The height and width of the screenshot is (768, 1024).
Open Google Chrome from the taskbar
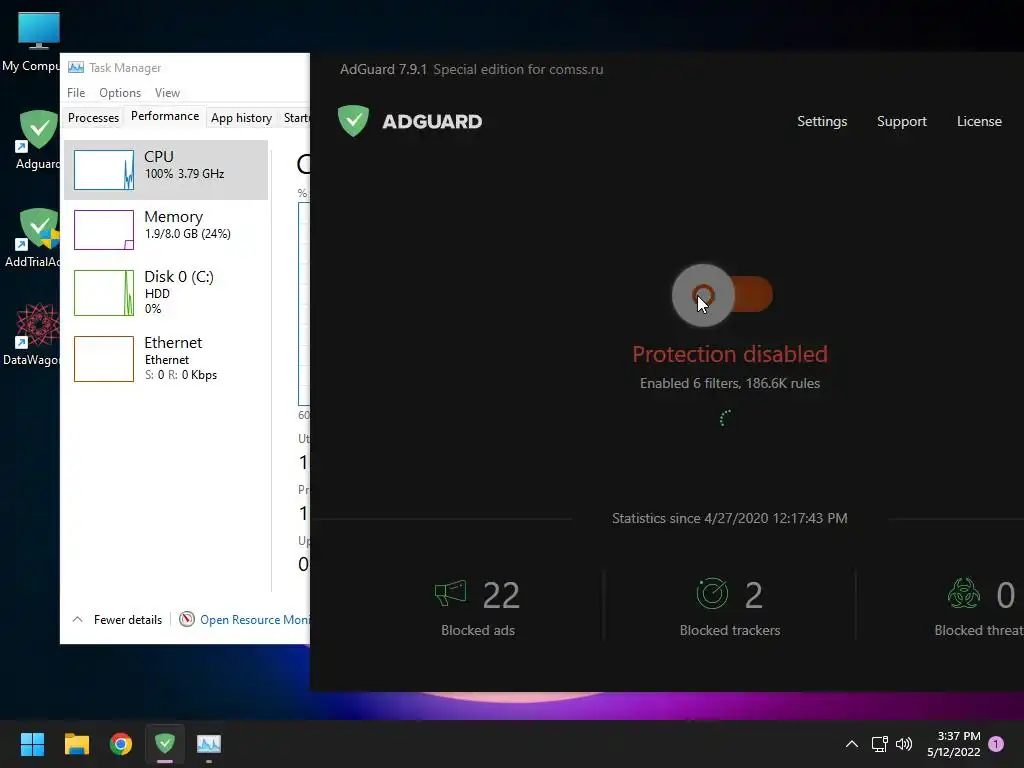click(x=121, y=744)
